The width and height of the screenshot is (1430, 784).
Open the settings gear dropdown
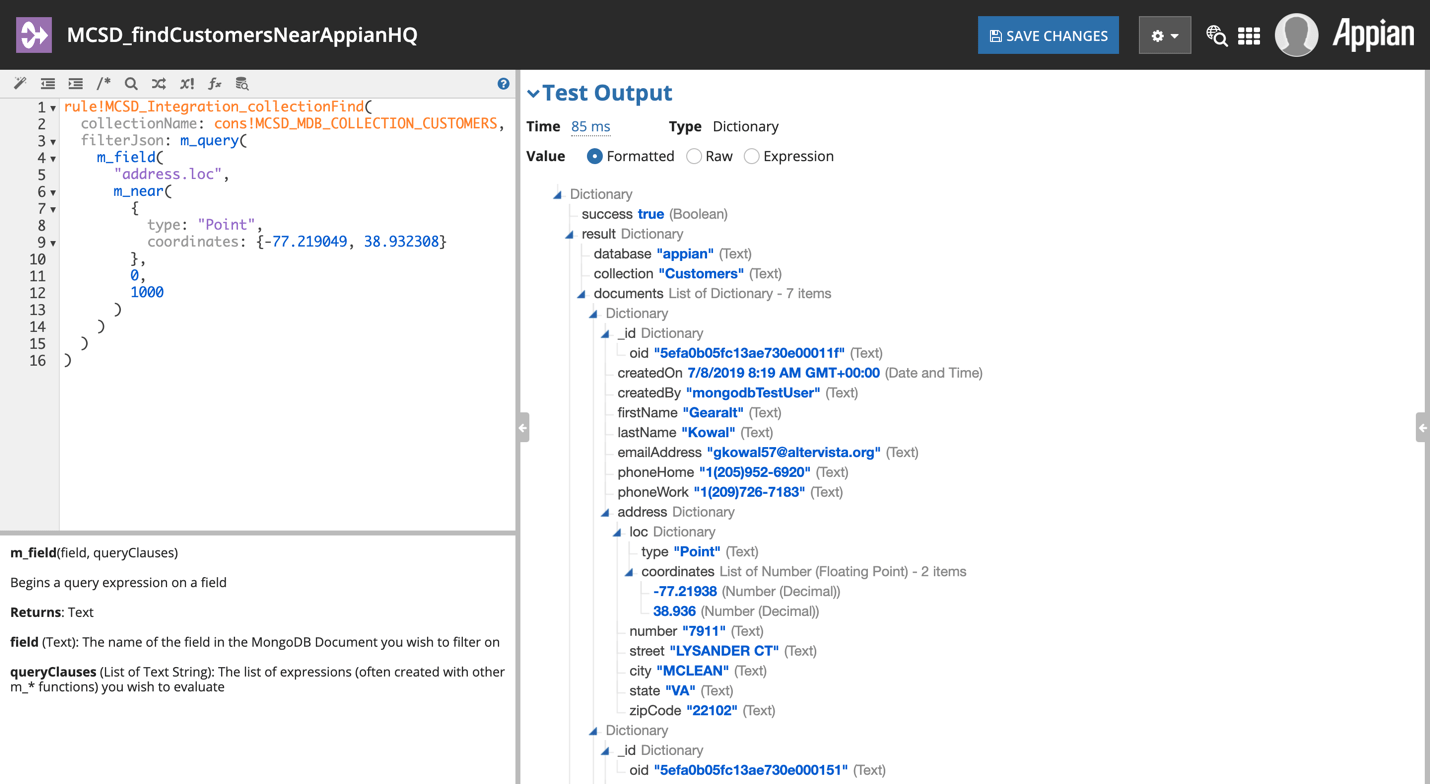coord(1164,34)
